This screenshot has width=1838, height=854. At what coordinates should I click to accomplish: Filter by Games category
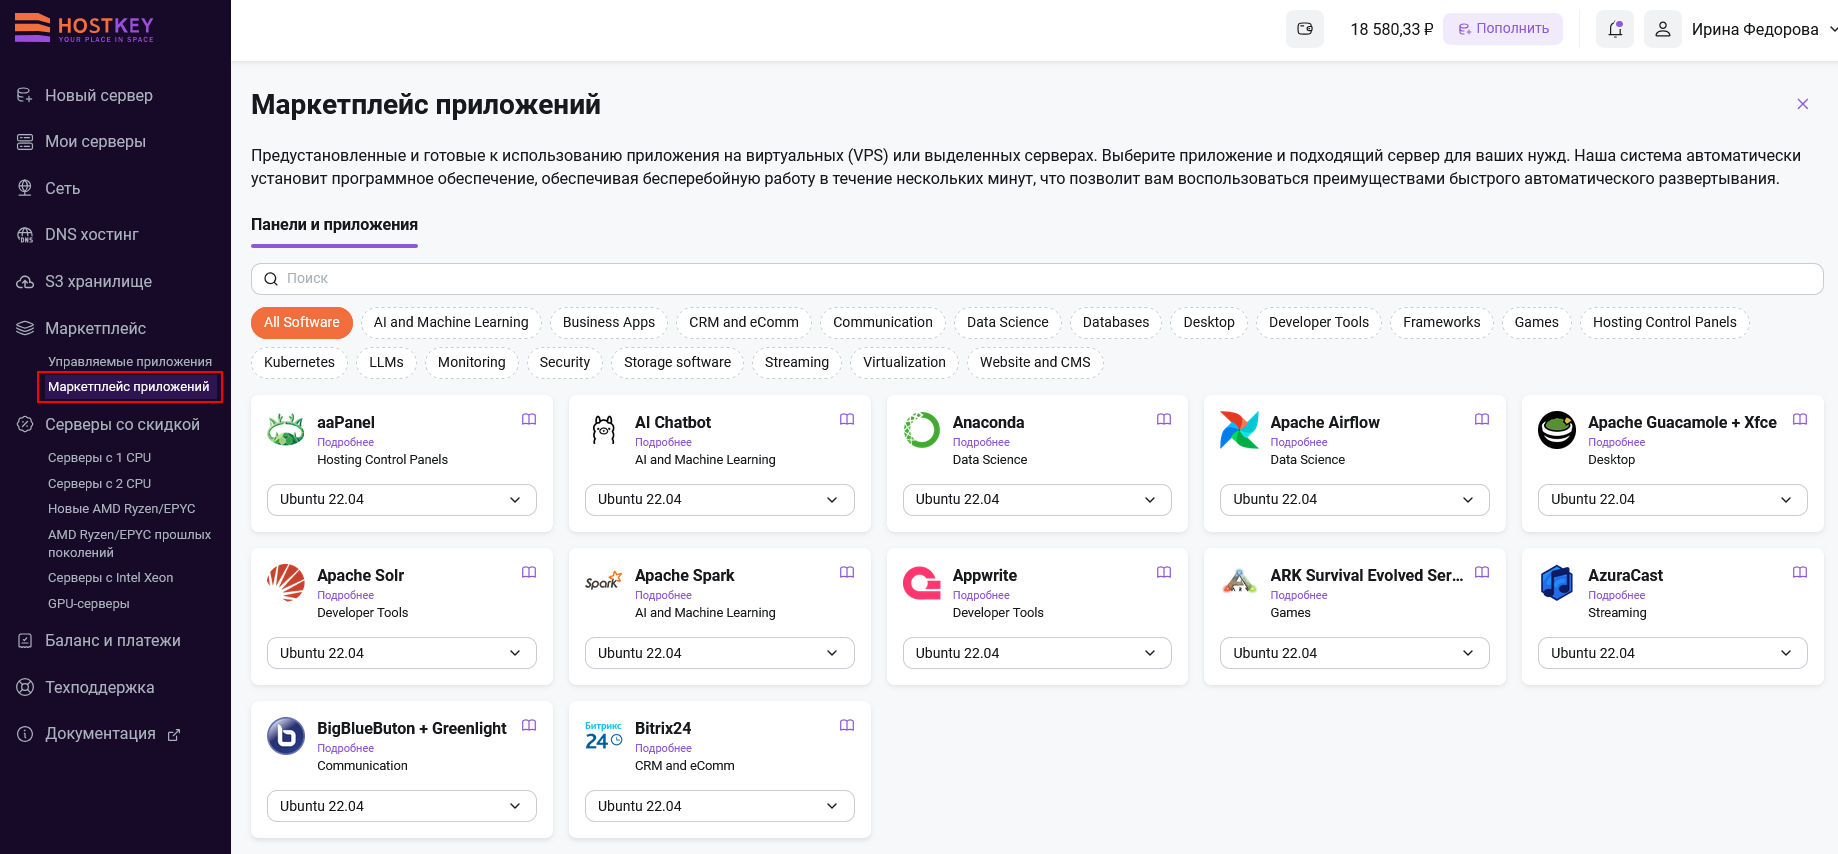point(1537,322)
